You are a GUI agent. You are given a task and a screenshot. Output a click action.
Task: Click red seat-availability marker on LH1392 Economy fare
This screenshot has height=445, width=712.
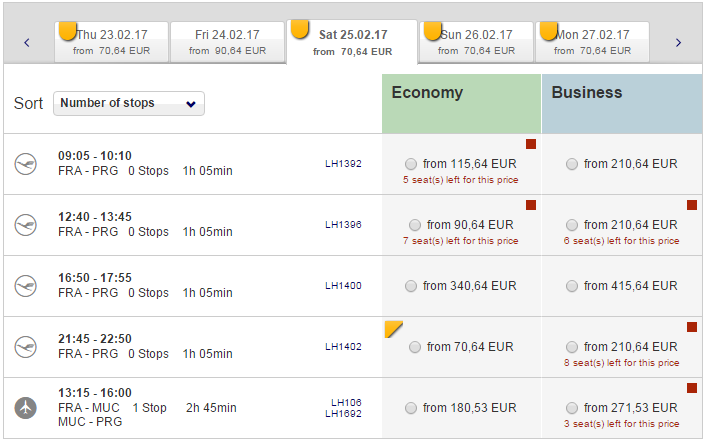(531, 144)
